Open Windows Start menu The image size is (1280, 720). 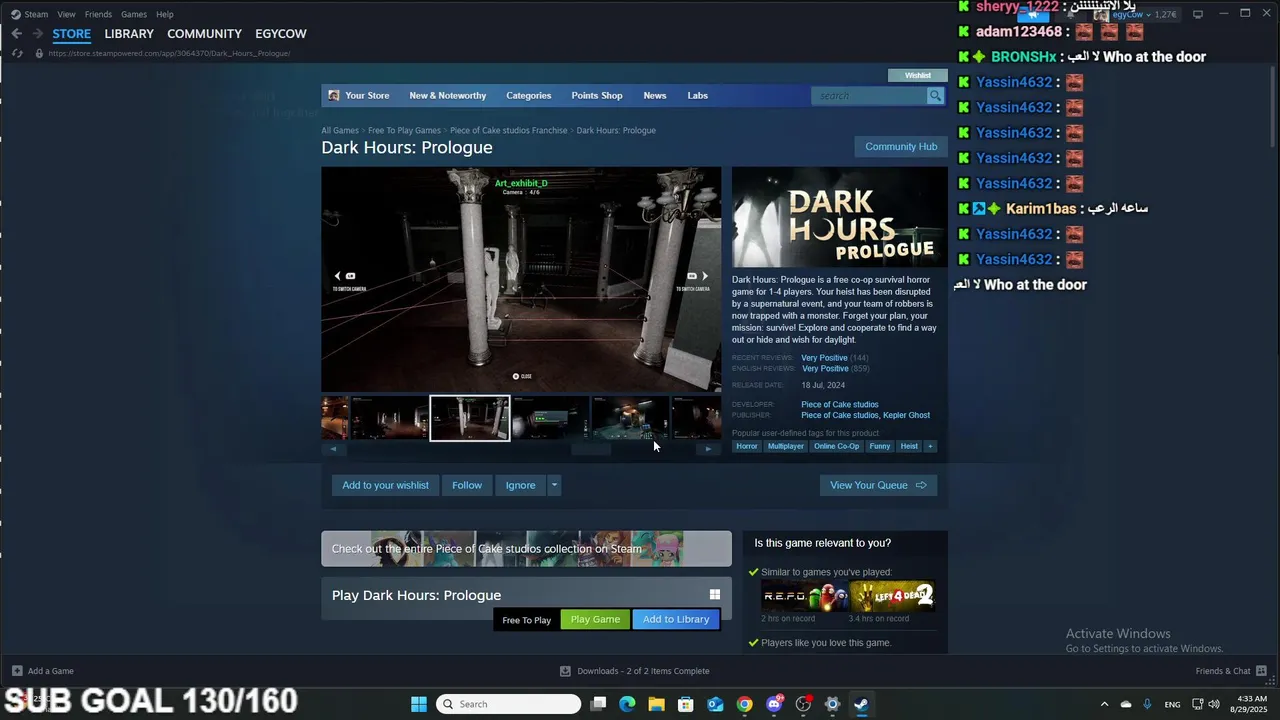pyautogui.click(x=419, y=704)
